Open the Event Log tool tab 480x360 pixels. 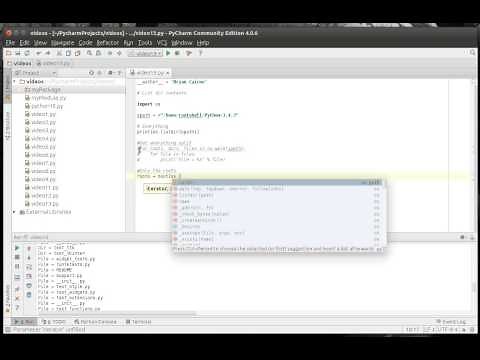pyautogui.click(x=451, y=322)
